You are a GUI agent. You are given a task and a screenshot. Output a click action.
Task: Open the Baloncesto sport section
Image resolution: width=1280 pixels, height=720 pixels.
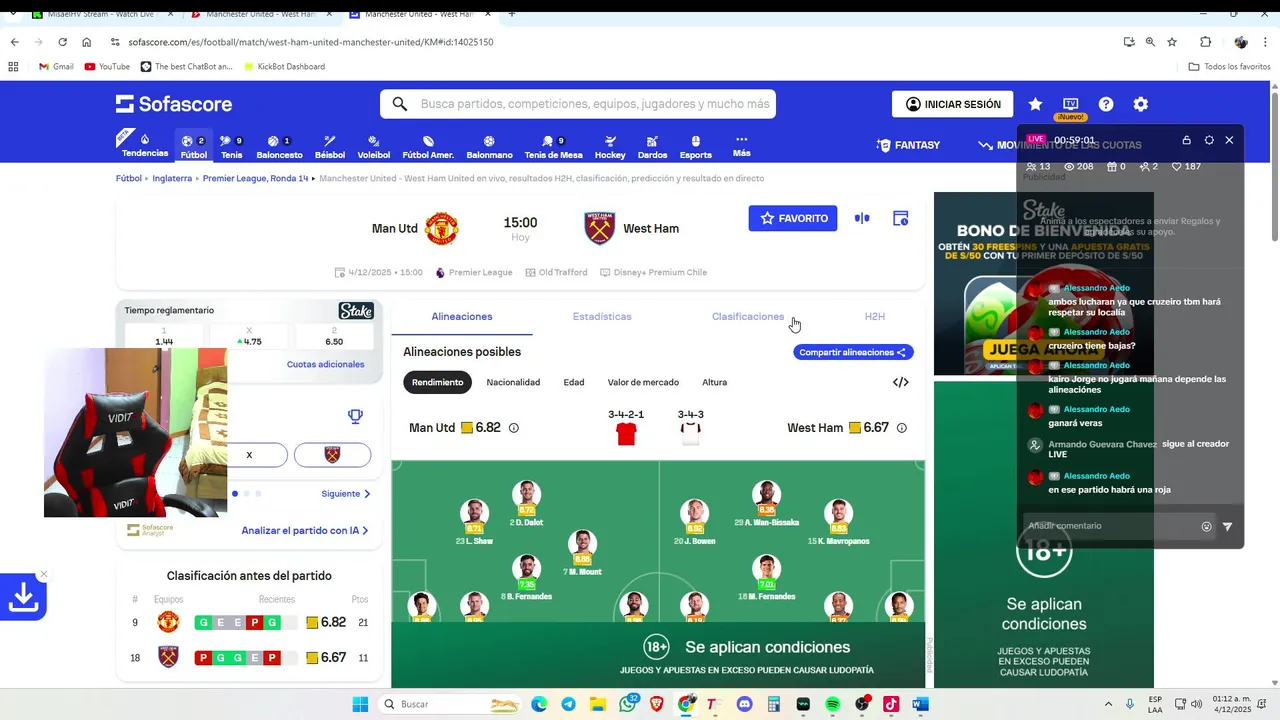(x=279, y=146)
